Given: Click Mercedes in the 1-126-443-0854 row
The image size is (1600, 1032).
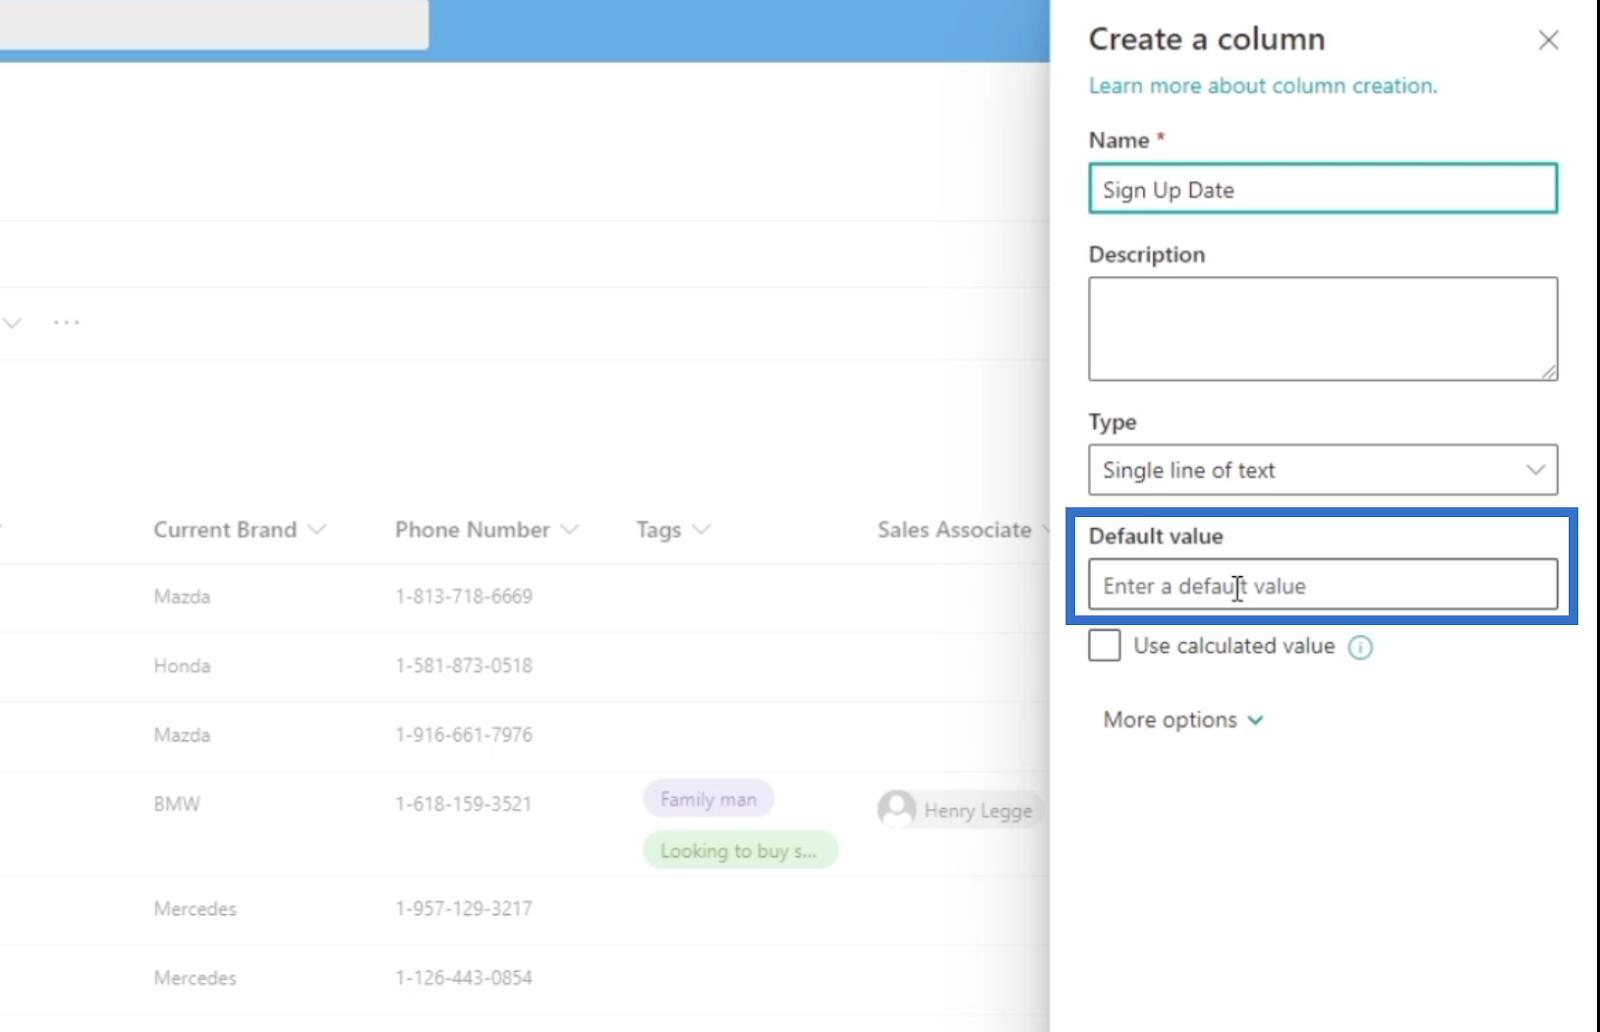Looking at the screenshot, I should tap(195, 978).
